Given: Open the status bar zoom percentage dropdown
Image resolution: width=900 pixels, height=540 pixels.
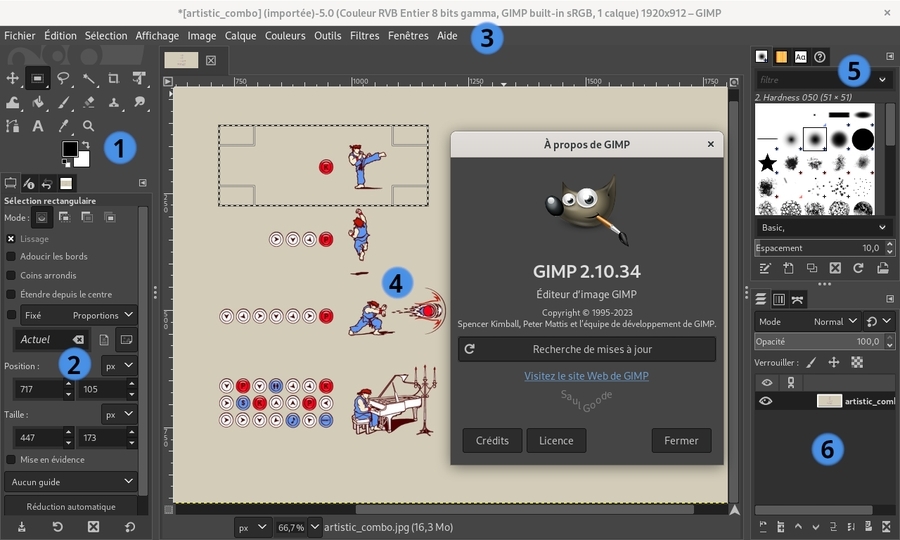Looking at the screenshot, I should (315, 527).
